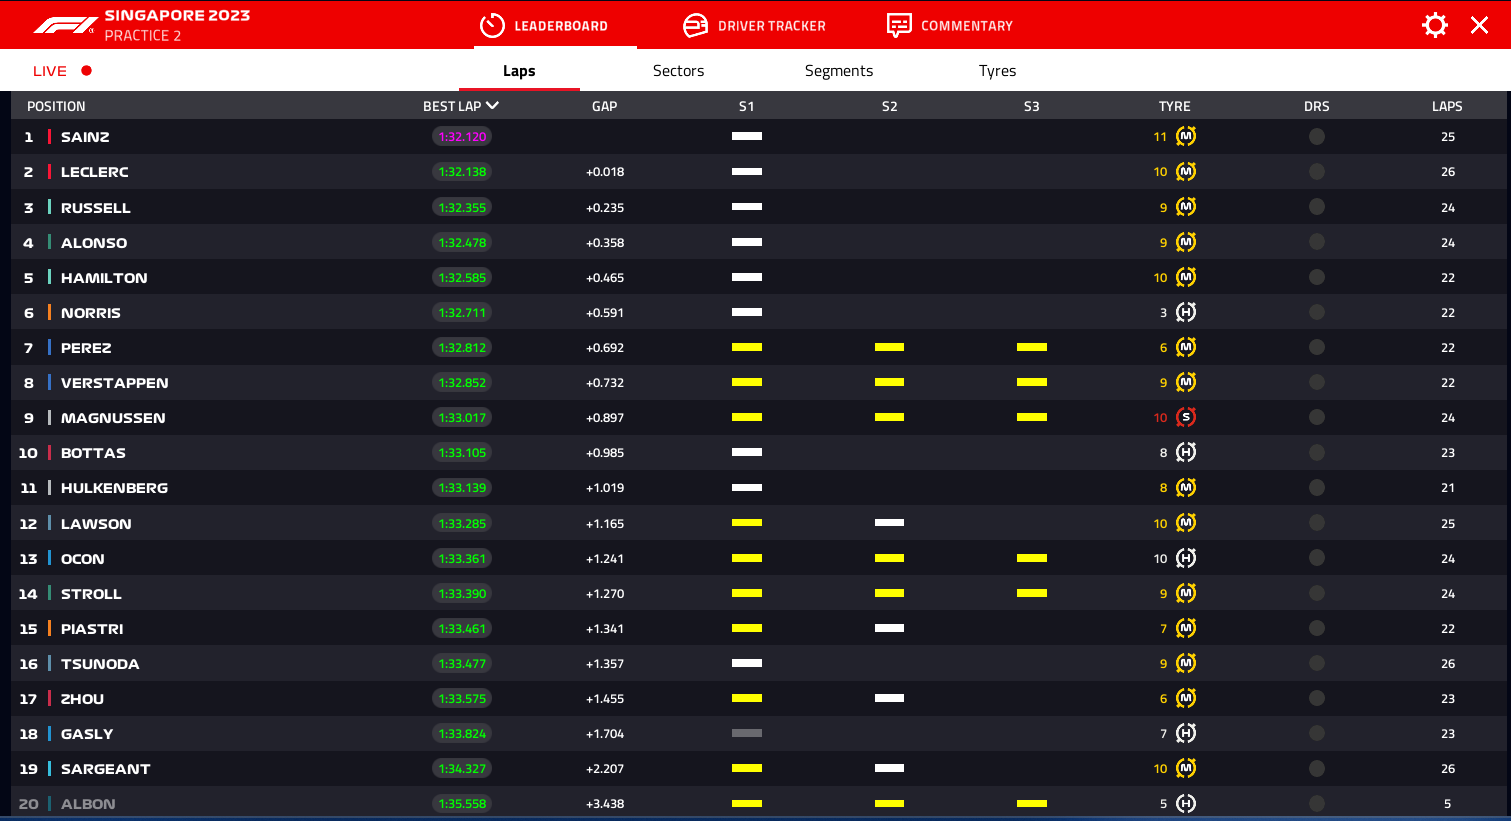Click Hulkenberg's gap value +1.019
Viewport: 1511px width, 821px height.
[x=605, y=488]
